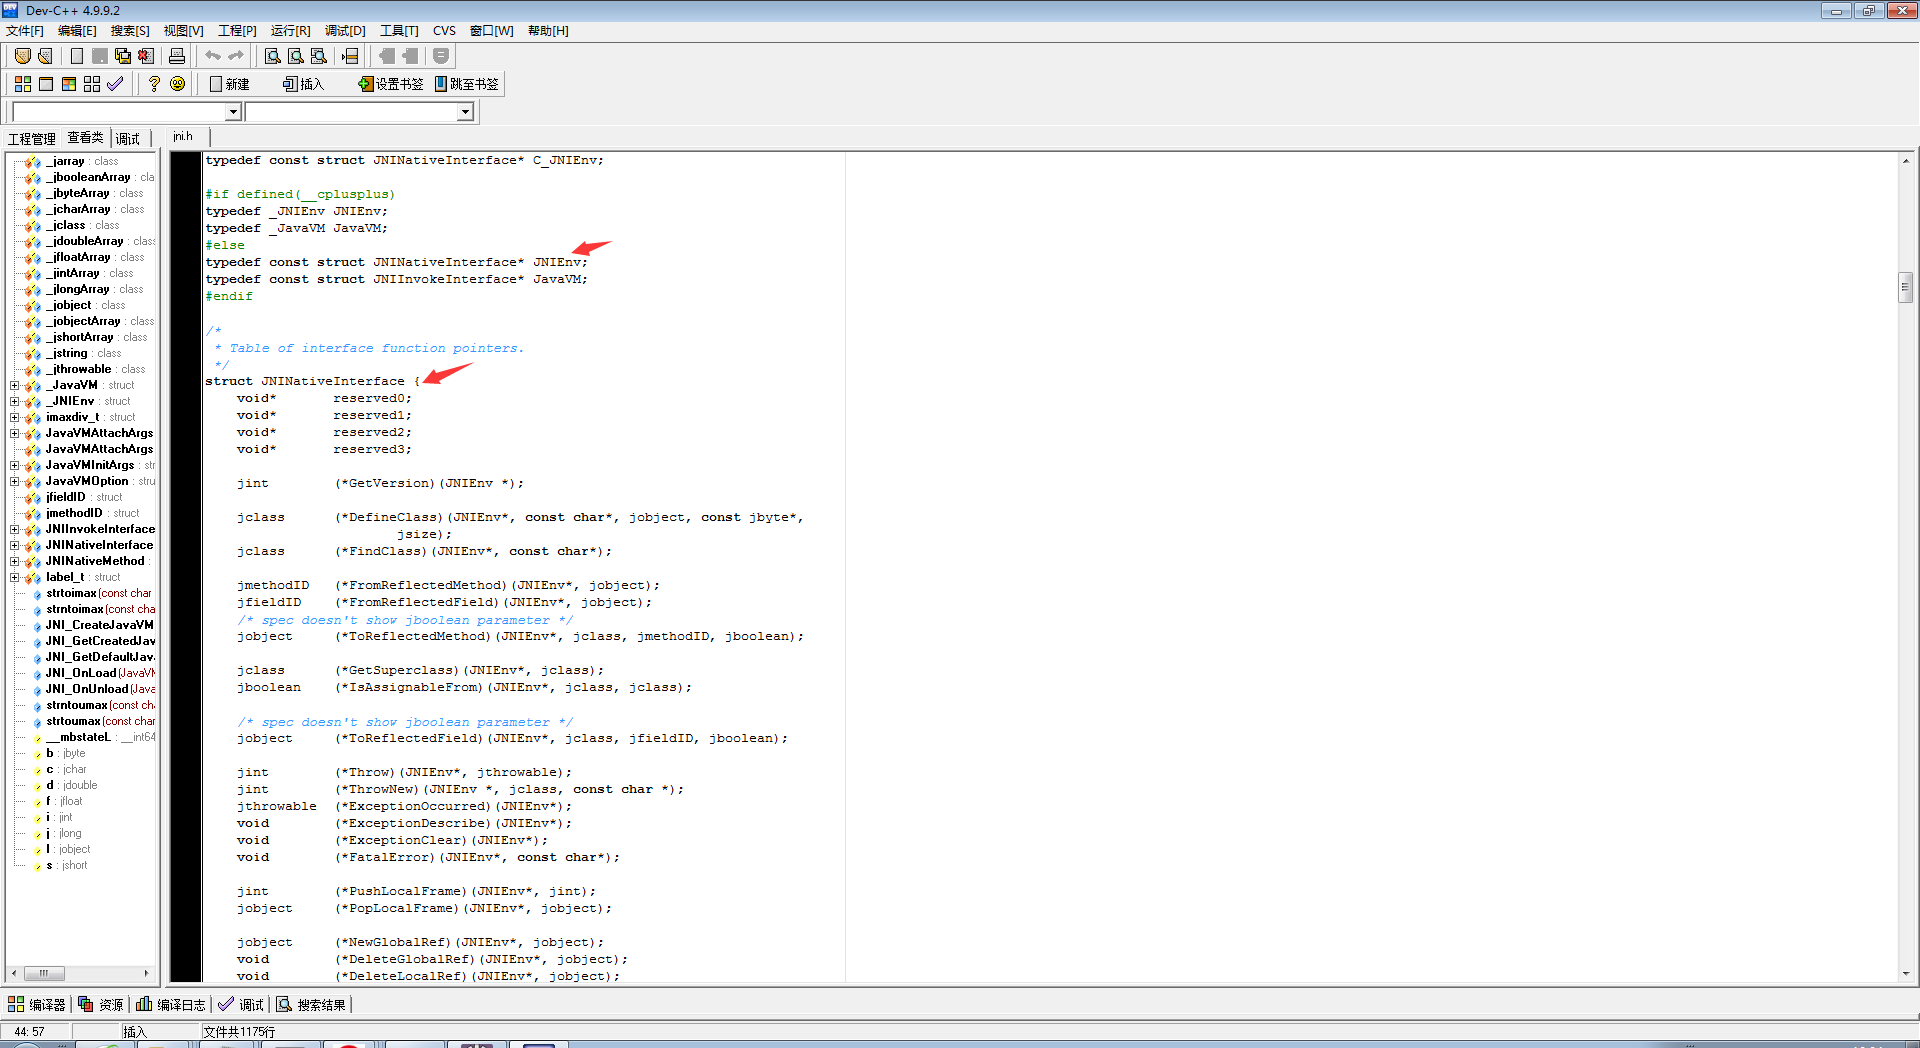The height and width of the screenshot is (1048, 1920).
Task: Expand the imaxdiv_t struct node
Action: [x=15, y=417]
